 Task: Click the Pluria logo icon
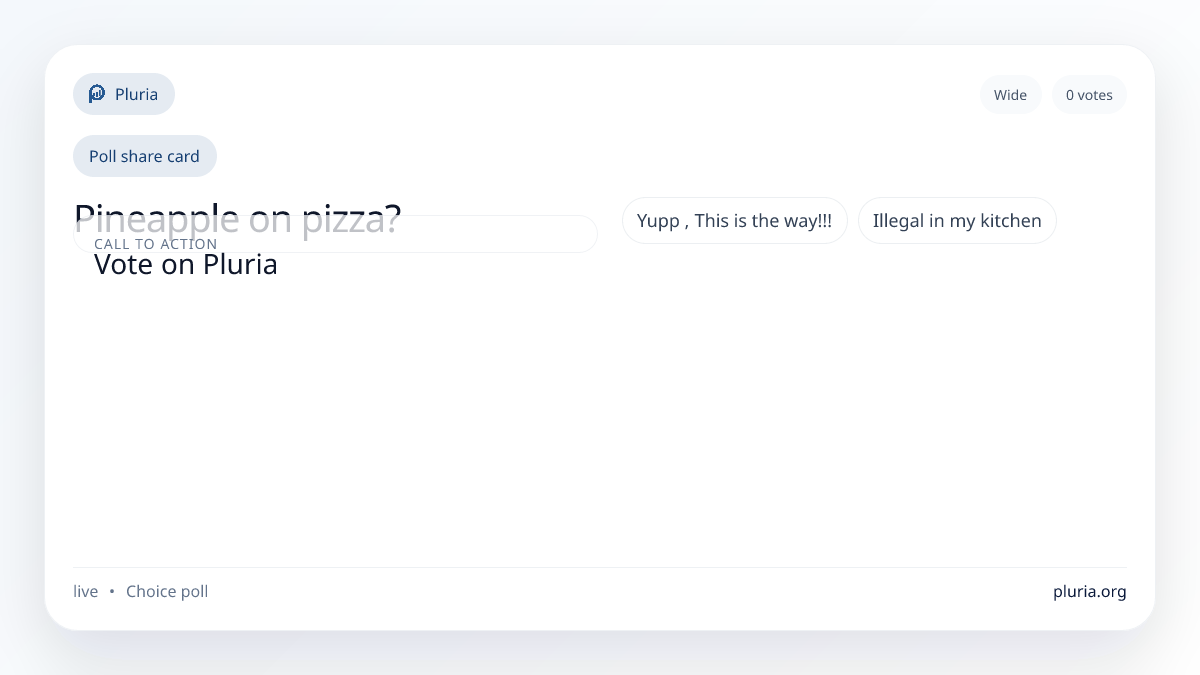point(97,94)
